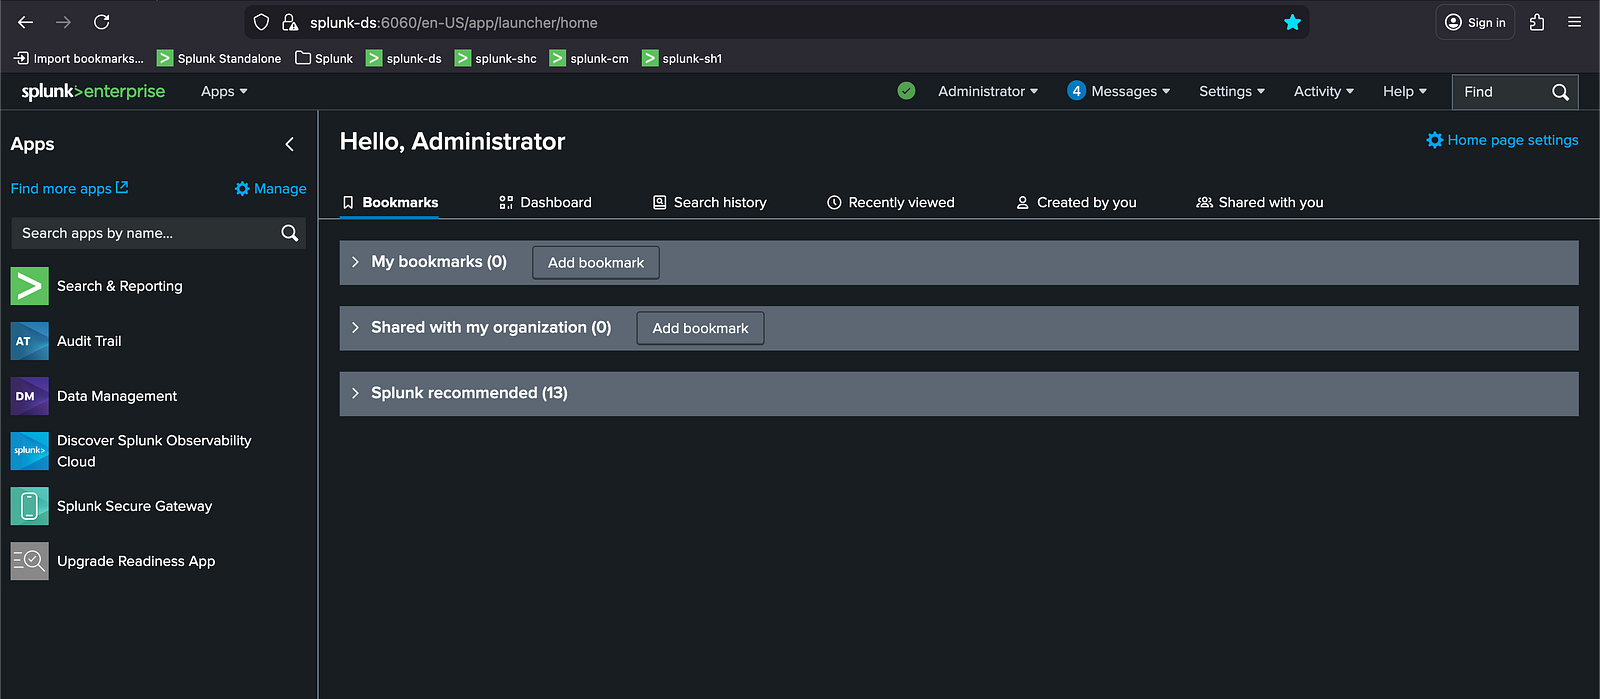Click Add bookmark next to My bookmarks
This screenshot has height=699, width=1600.
[596, 263]
